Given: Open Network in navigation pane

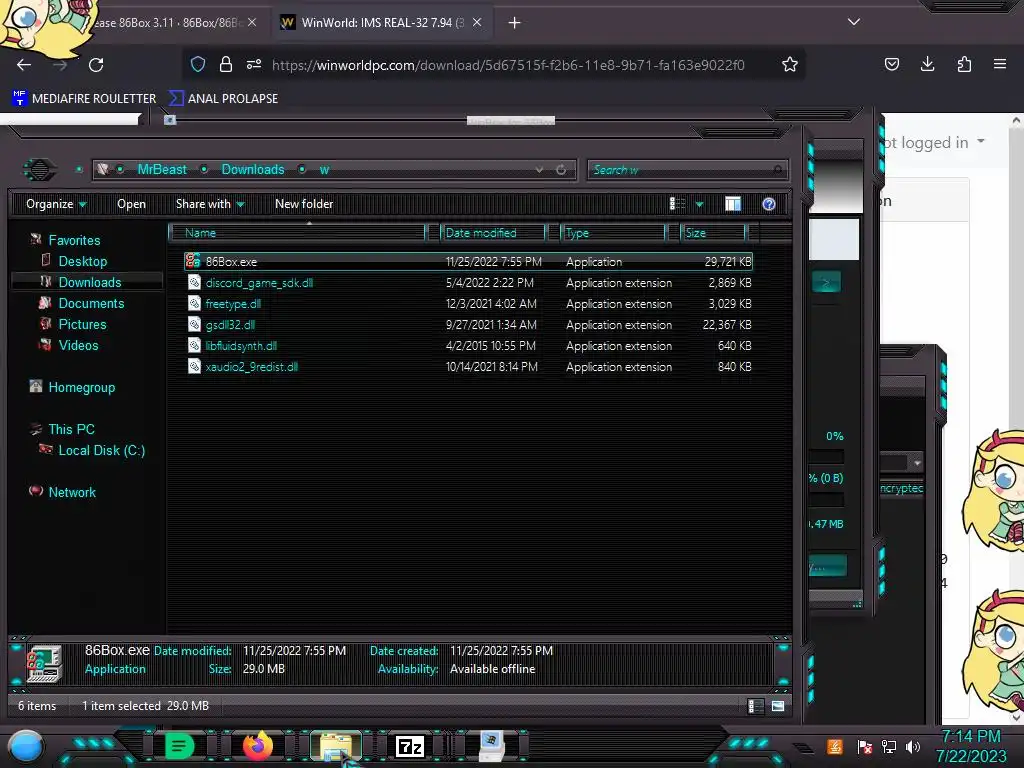Looking at the screenshot, I should click(72, 492).
